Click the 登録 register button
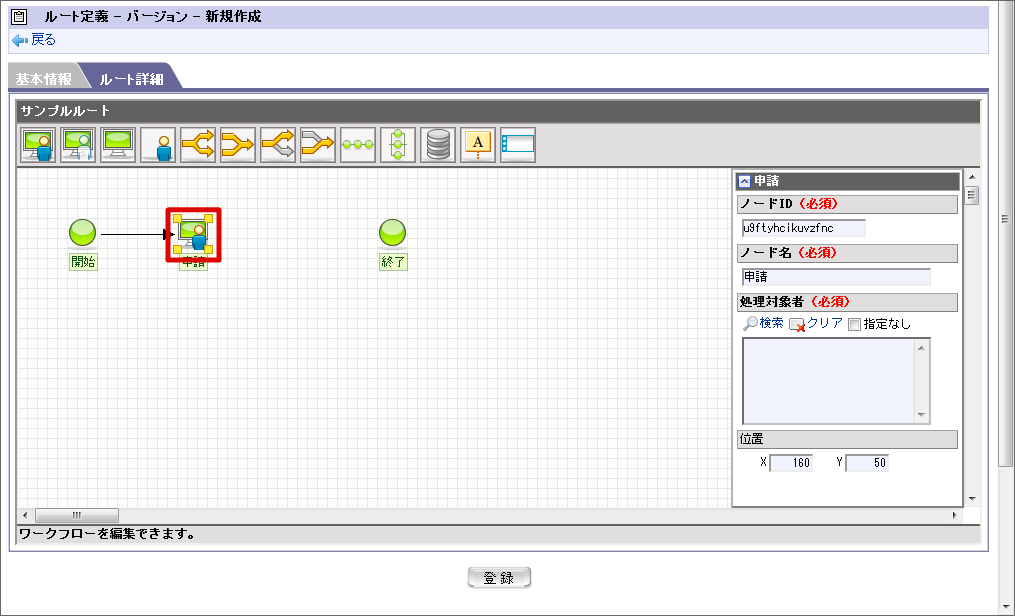This screenshot has height=616, width=1015. coord(499,578)
